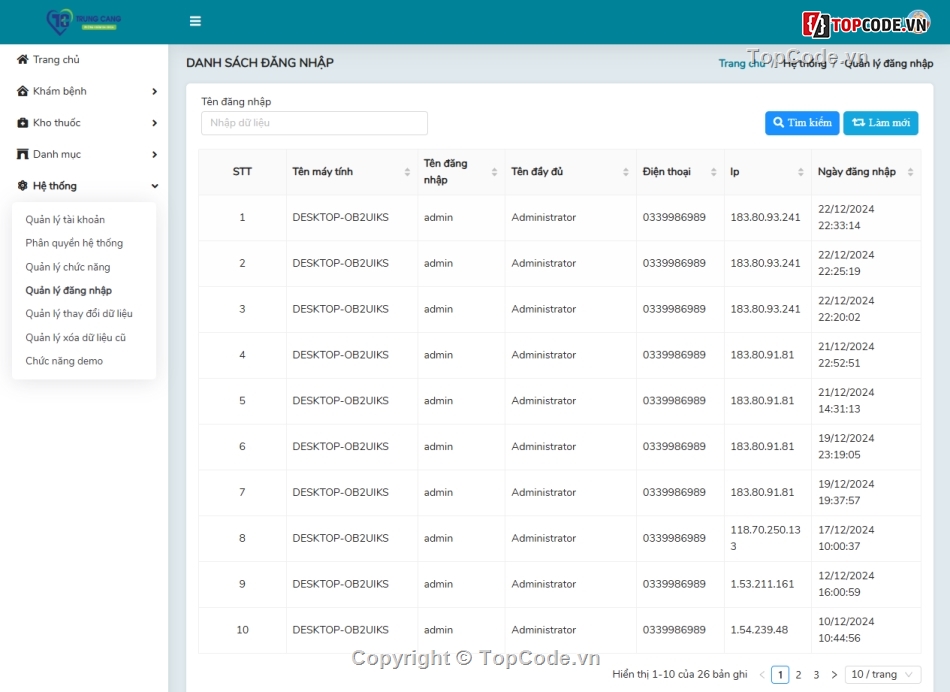The image size is (950, 692).
Task: Click login date 12/12/2024 16:00:59
Action: pos(846,584)
